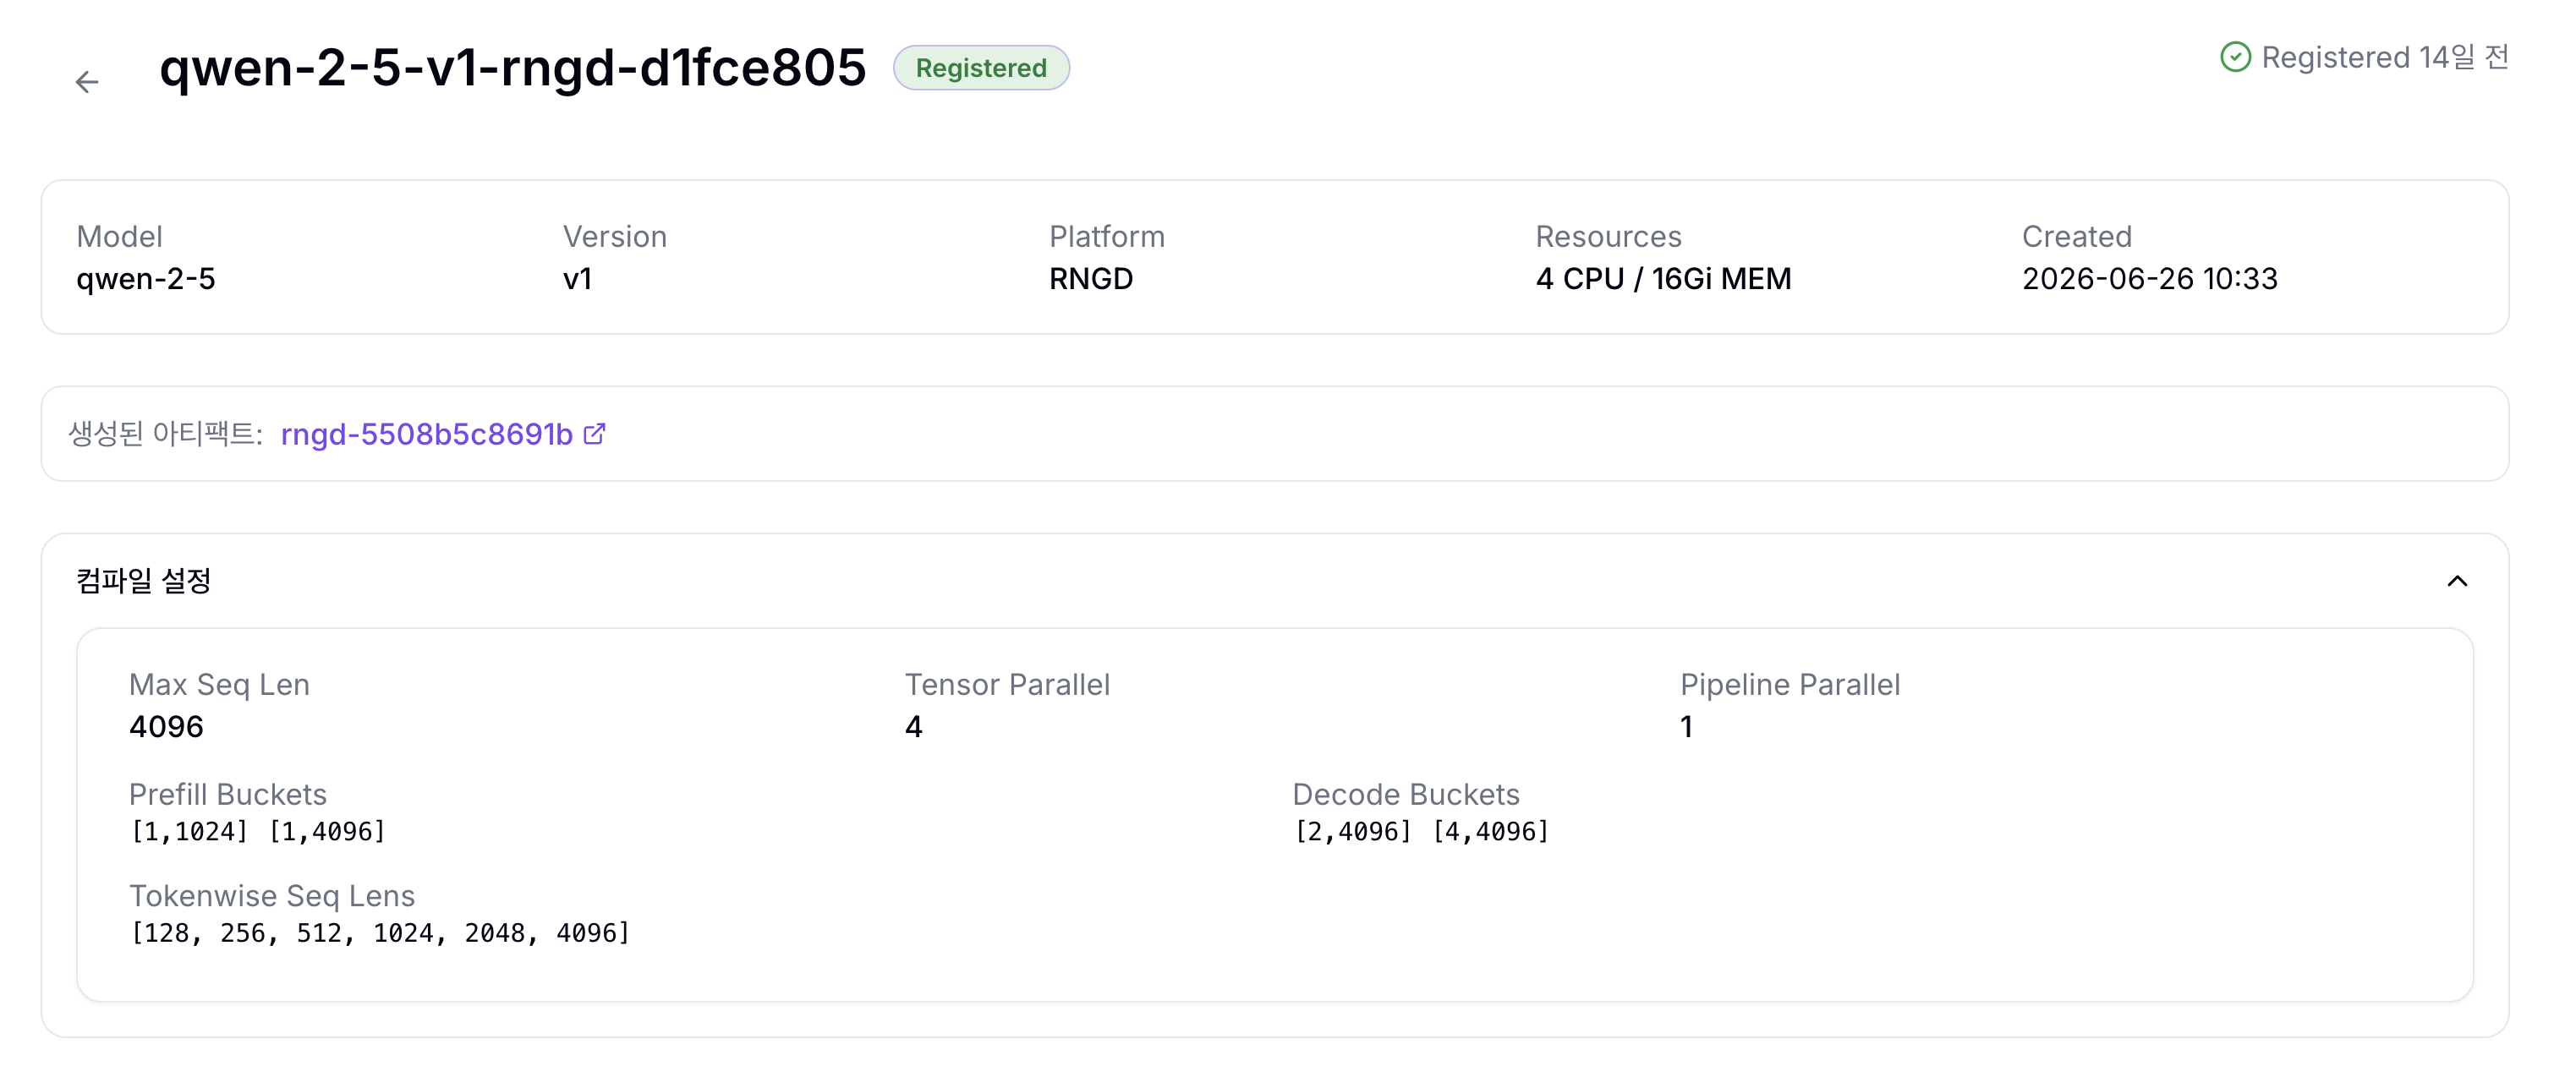
Task: Click the Created date 2026-06-26 10:33
Action: [x=2150, y=278]
